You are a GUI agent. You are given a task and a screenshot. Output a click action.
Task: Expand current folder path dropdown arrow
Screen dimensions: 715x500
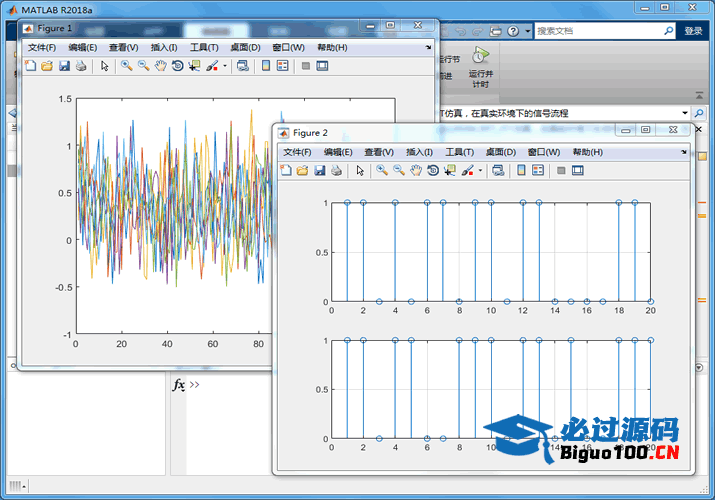685,113
